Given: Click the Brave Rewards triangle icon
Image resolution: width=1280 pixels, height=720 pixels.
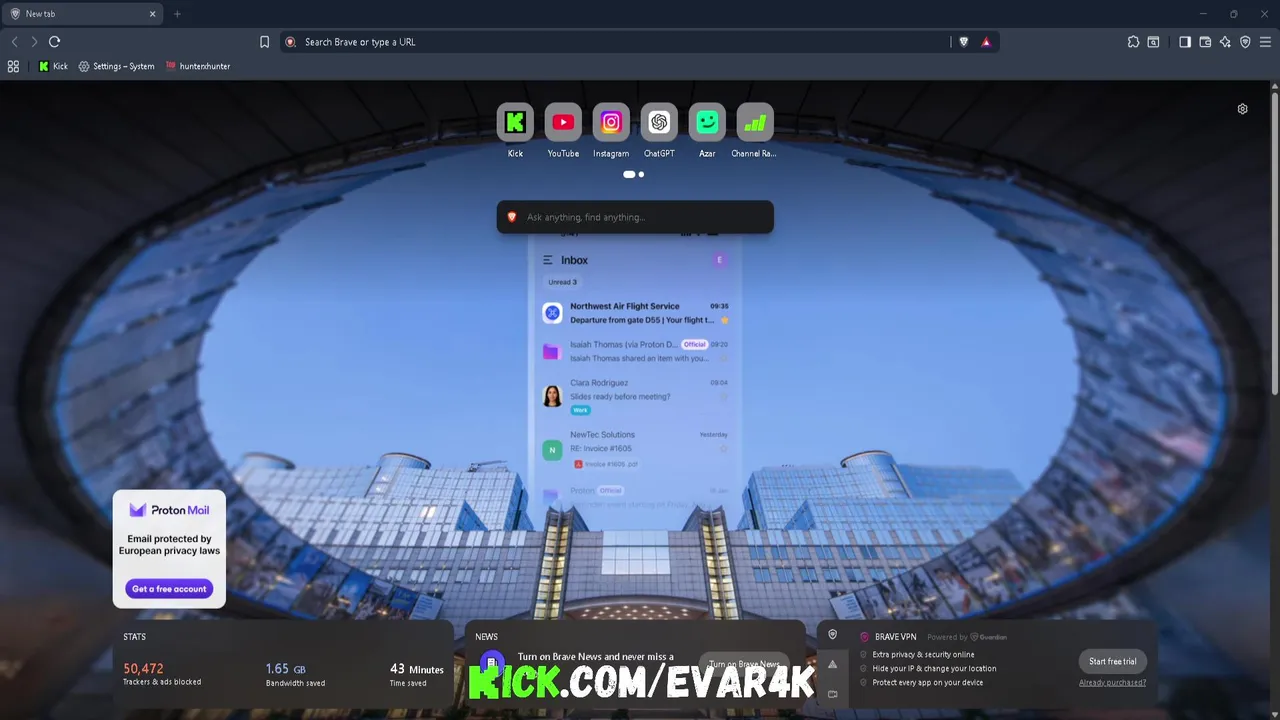Looking at the screenshot, I should (x=986, y=42).
